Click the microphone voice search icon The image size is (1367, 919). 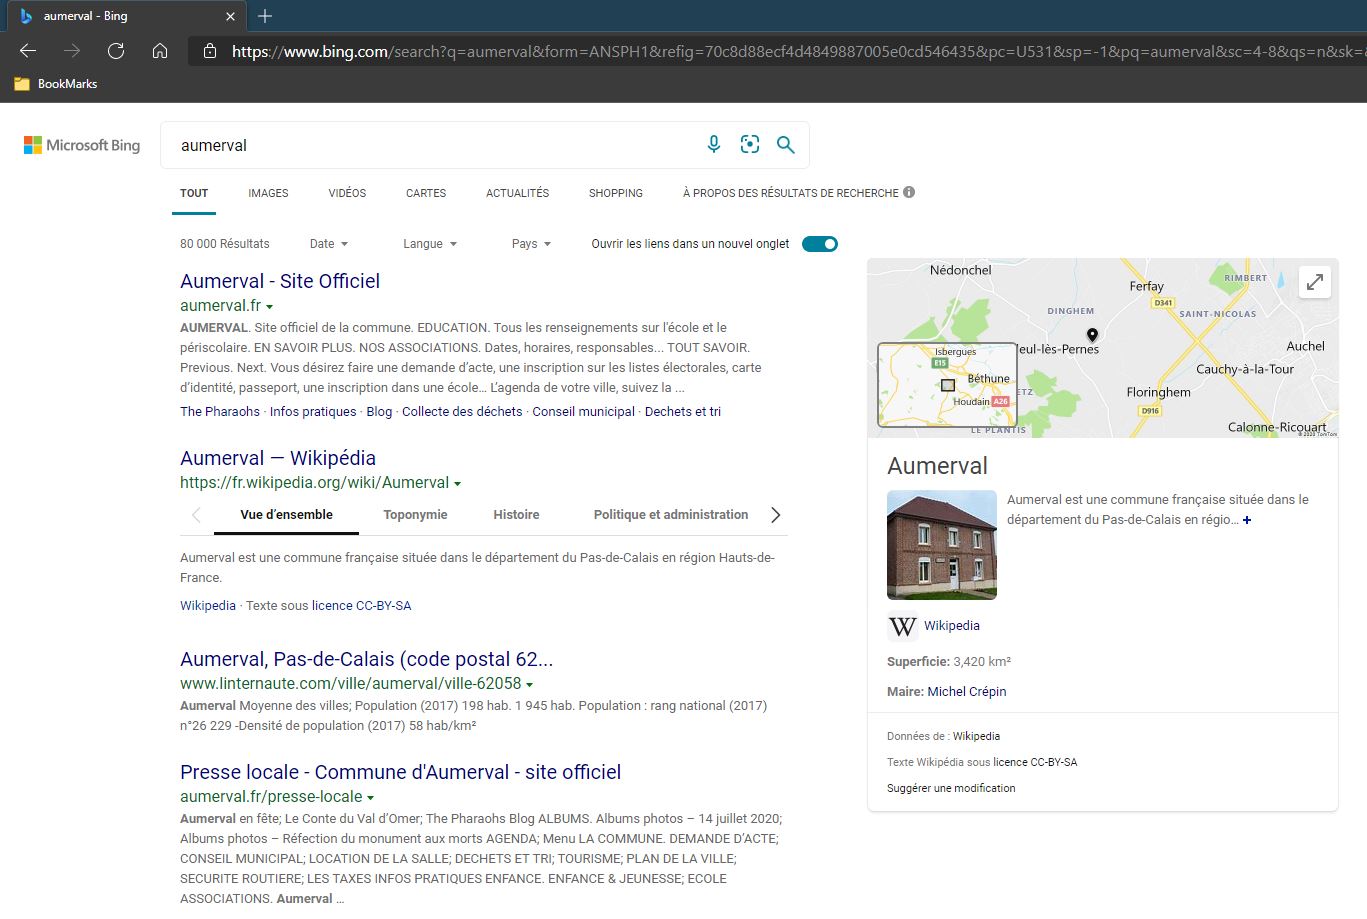(x=713, y=145)
